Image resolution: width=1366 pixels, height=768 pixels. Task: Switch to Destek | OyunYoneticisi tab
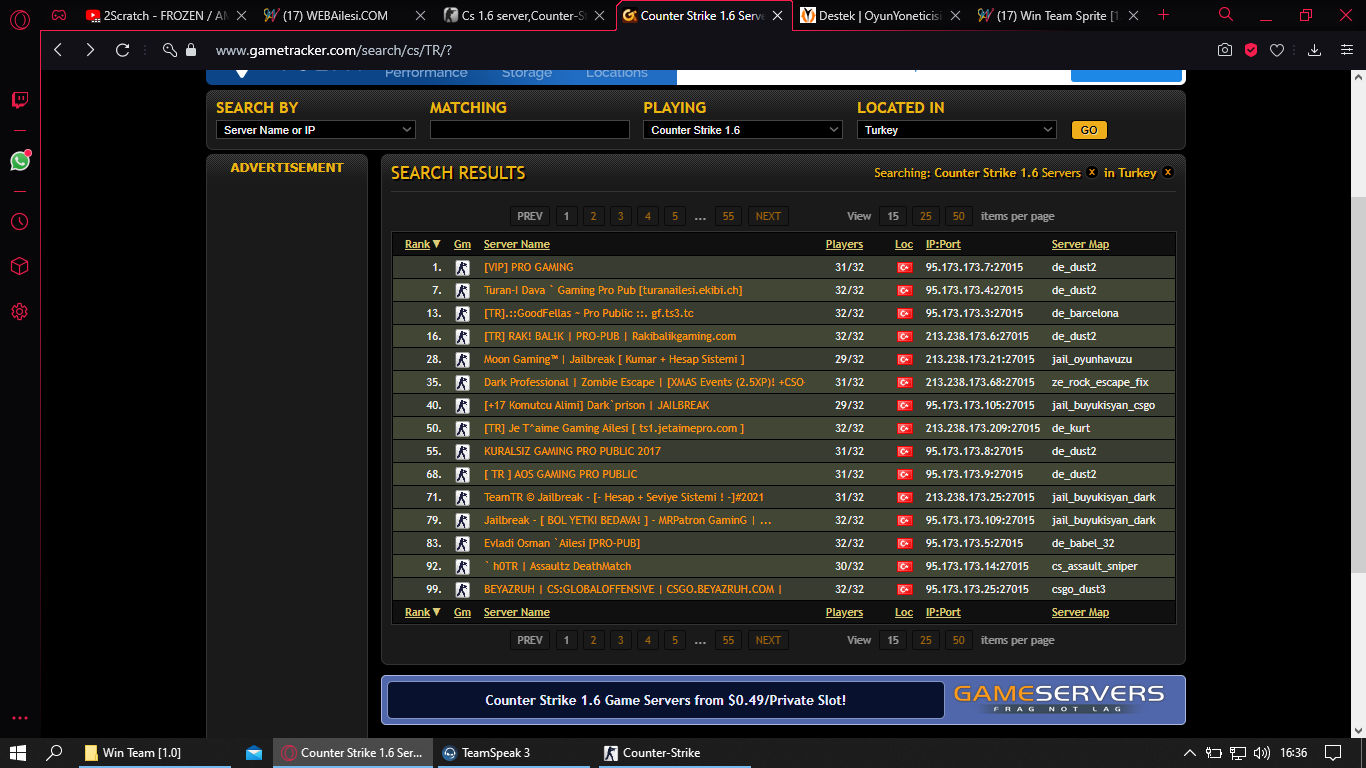[880, 15]
